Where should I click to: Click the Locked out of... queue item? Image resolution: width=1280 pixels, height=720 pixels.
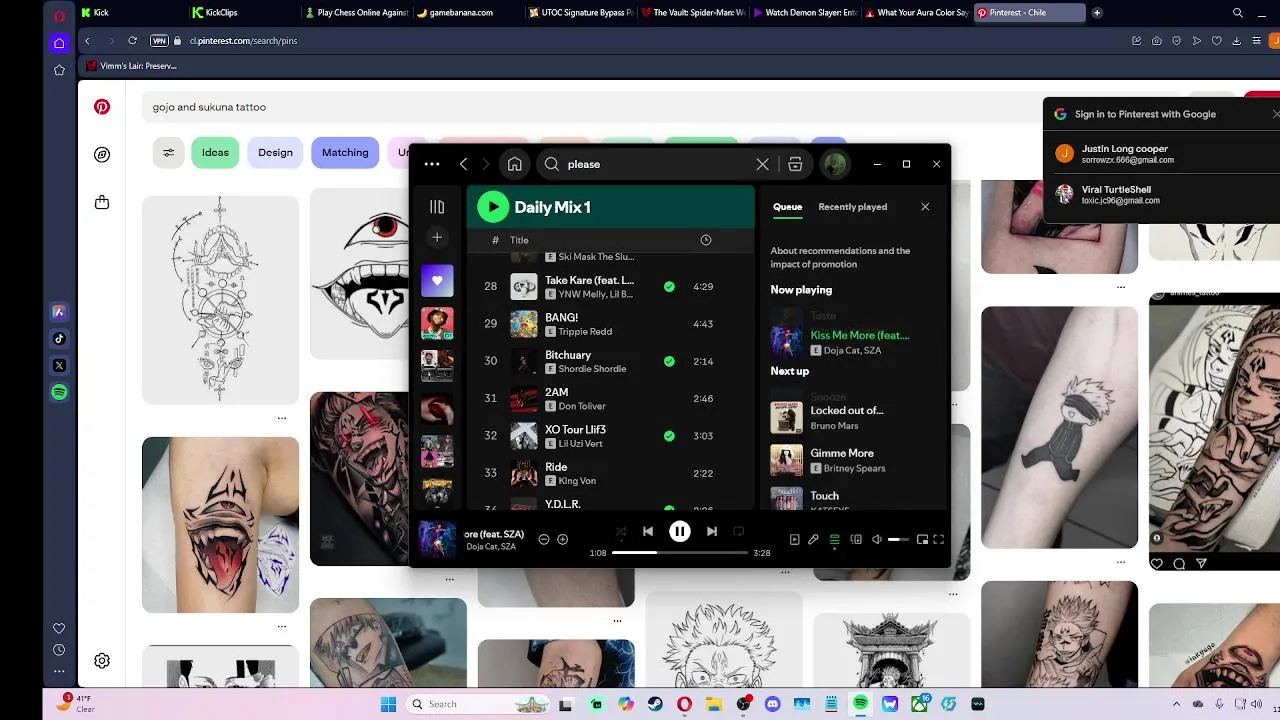[851, 417]
